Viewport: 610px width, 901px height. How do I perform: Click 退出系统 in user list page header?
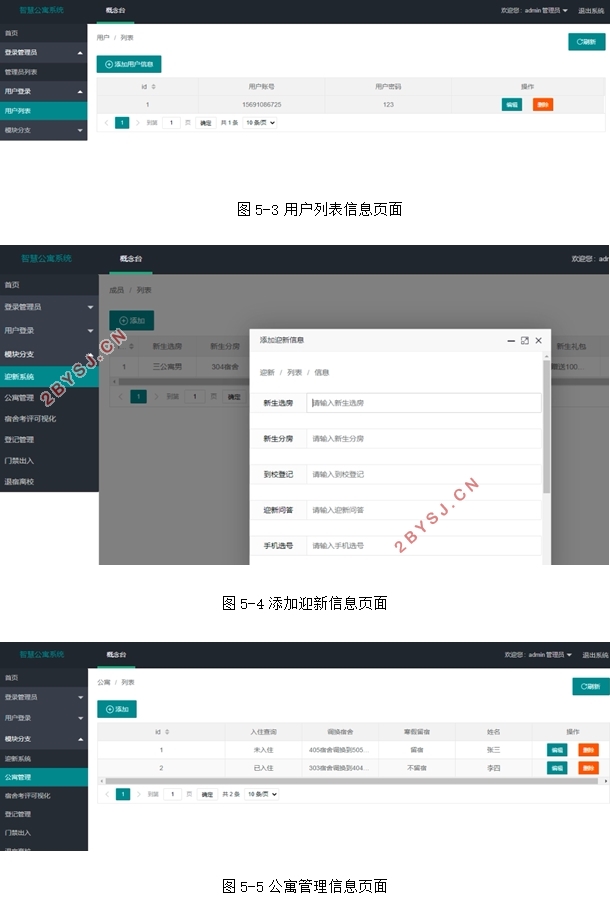590,11
